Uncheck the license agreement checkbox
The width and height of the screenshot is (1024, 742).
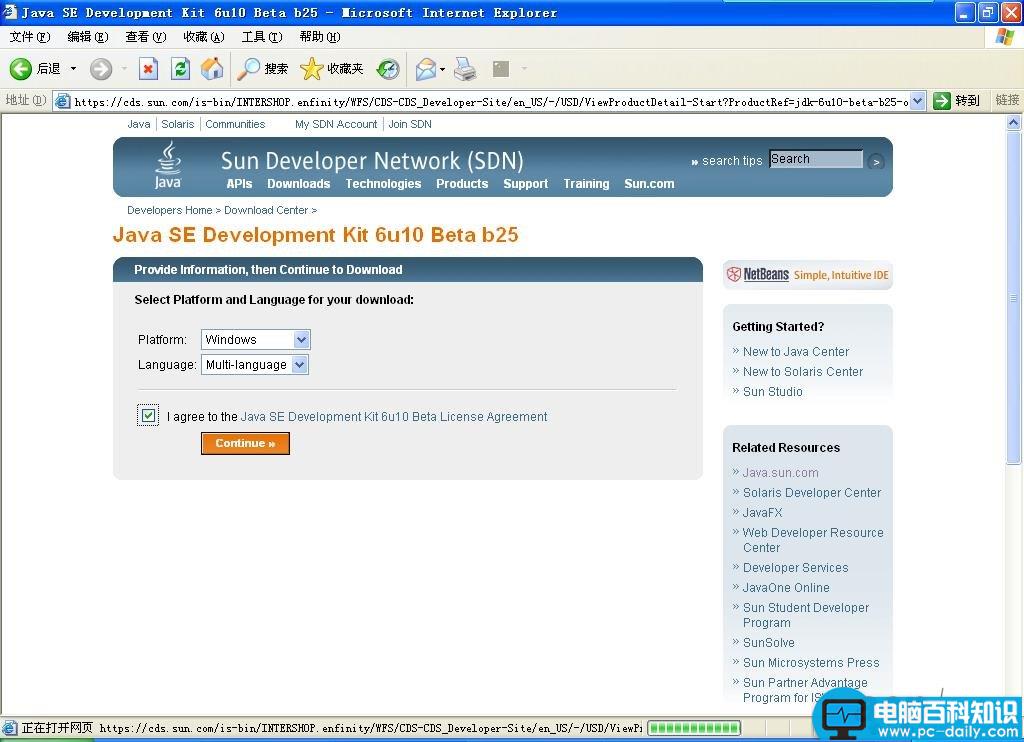point(148,415)
